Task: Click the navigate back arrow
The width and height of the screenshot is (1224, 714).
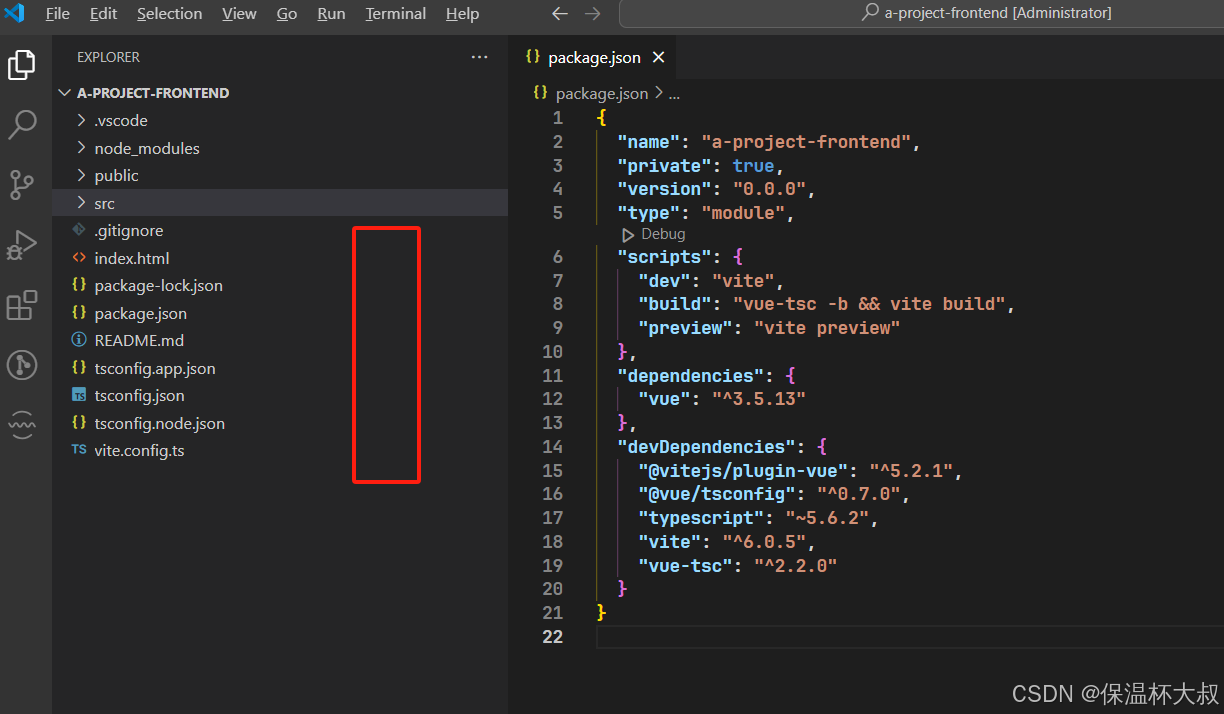Action: tap(560, 14)
